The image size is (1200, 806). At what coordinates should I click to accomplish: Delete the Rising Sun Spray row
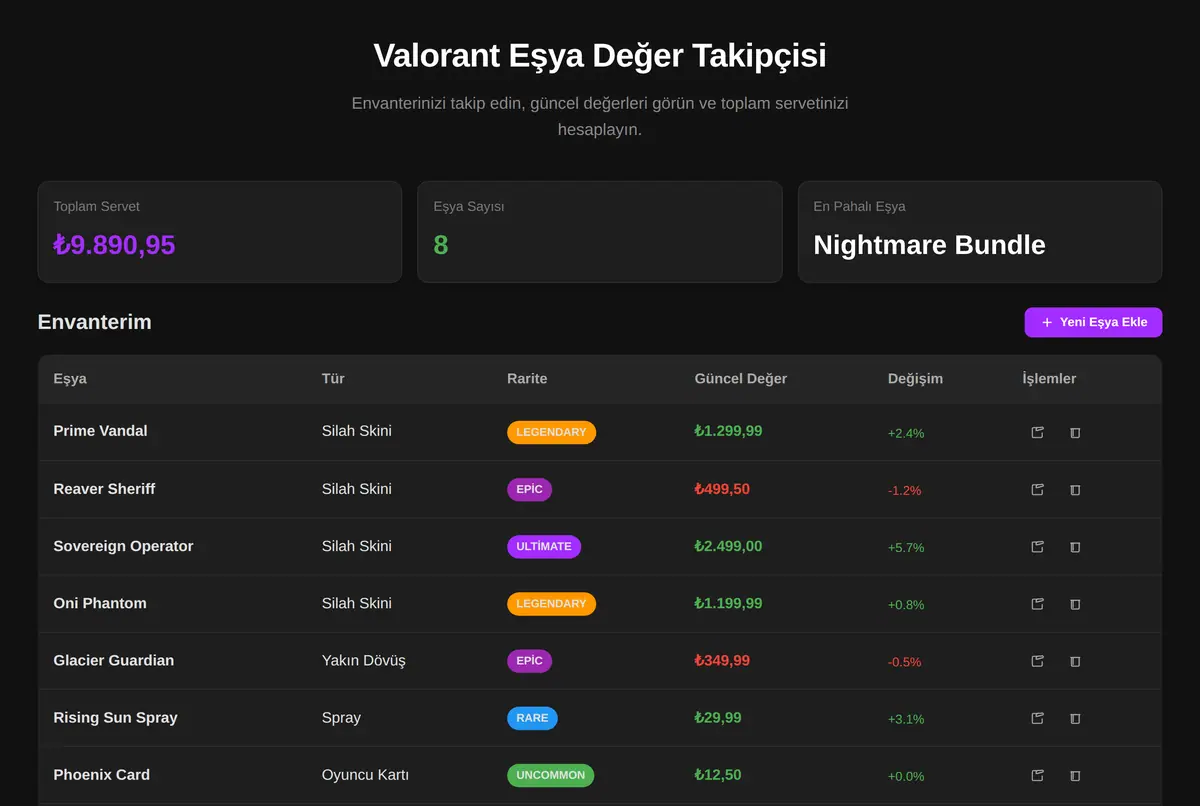pos(1075,718)
